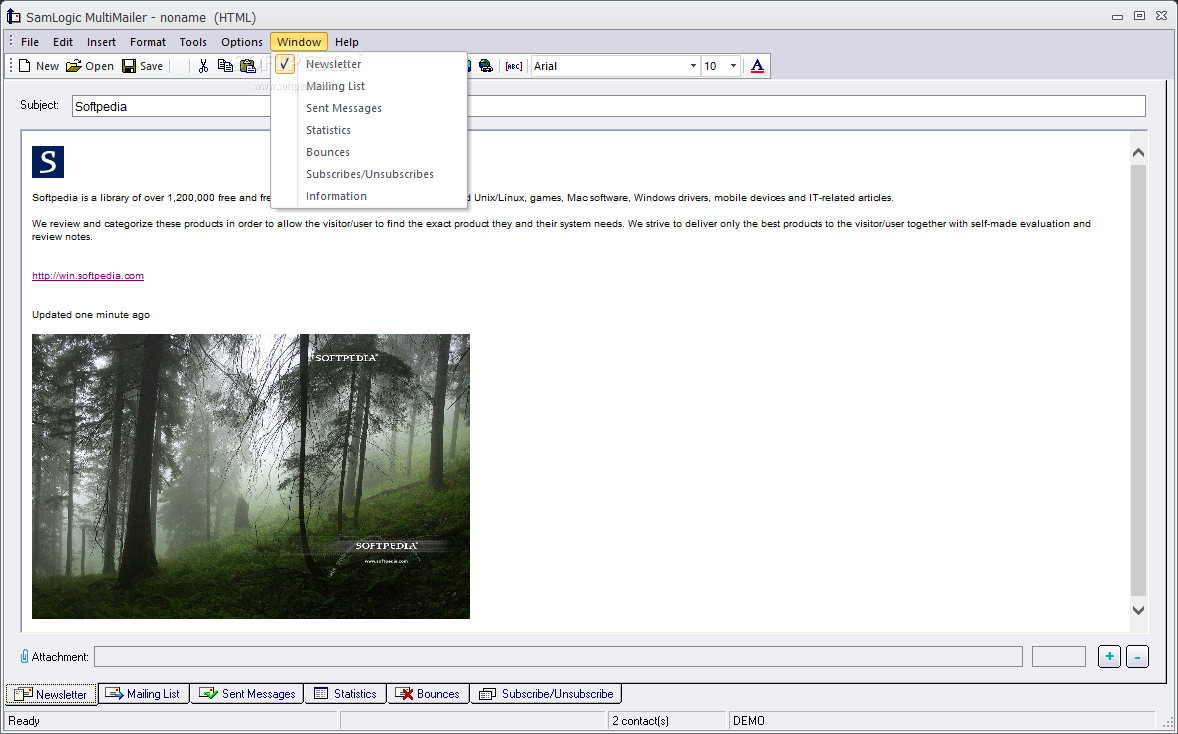
Task: Click the New document toolbar button
Action: (38, 66)
